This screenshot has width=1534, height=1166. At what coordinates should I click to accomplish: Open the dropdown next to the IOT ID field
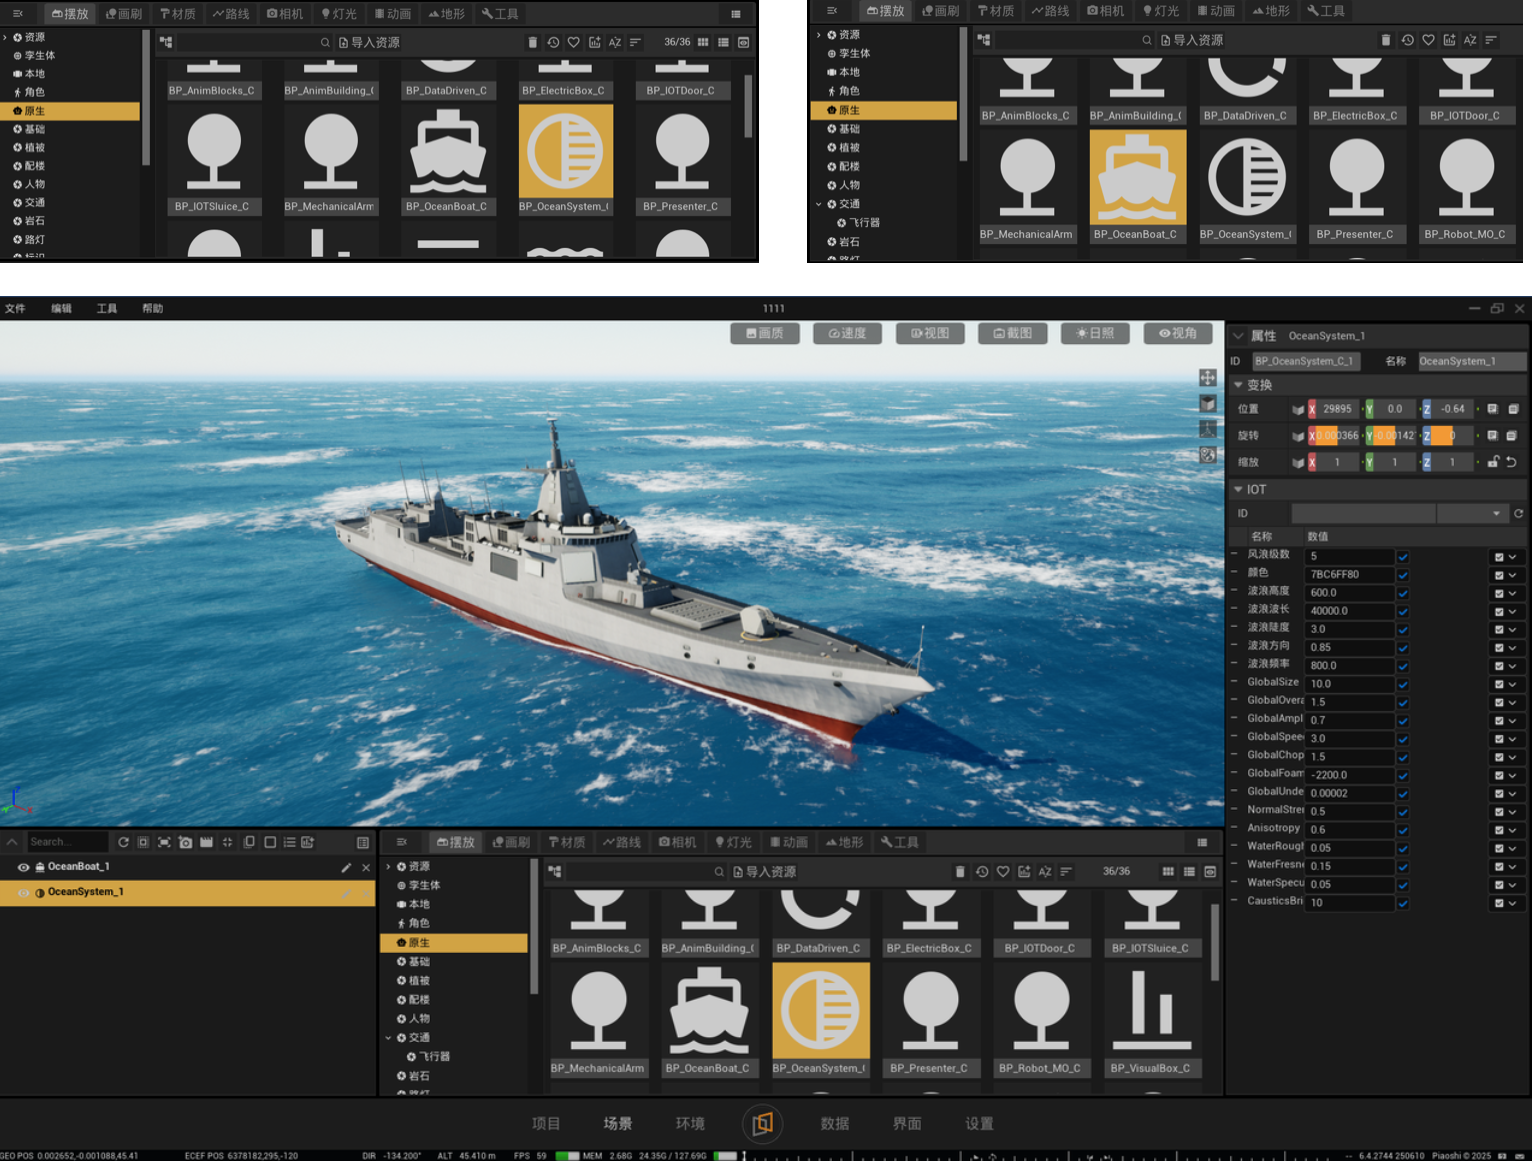[x=1472, y=514]
